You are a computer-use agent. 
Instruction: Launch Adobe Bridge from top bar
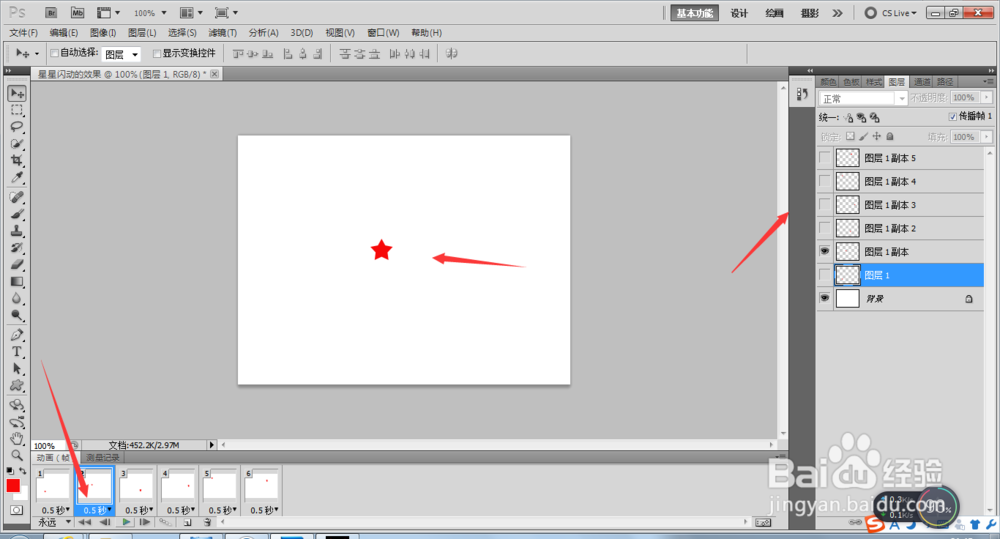click(52, 13)
